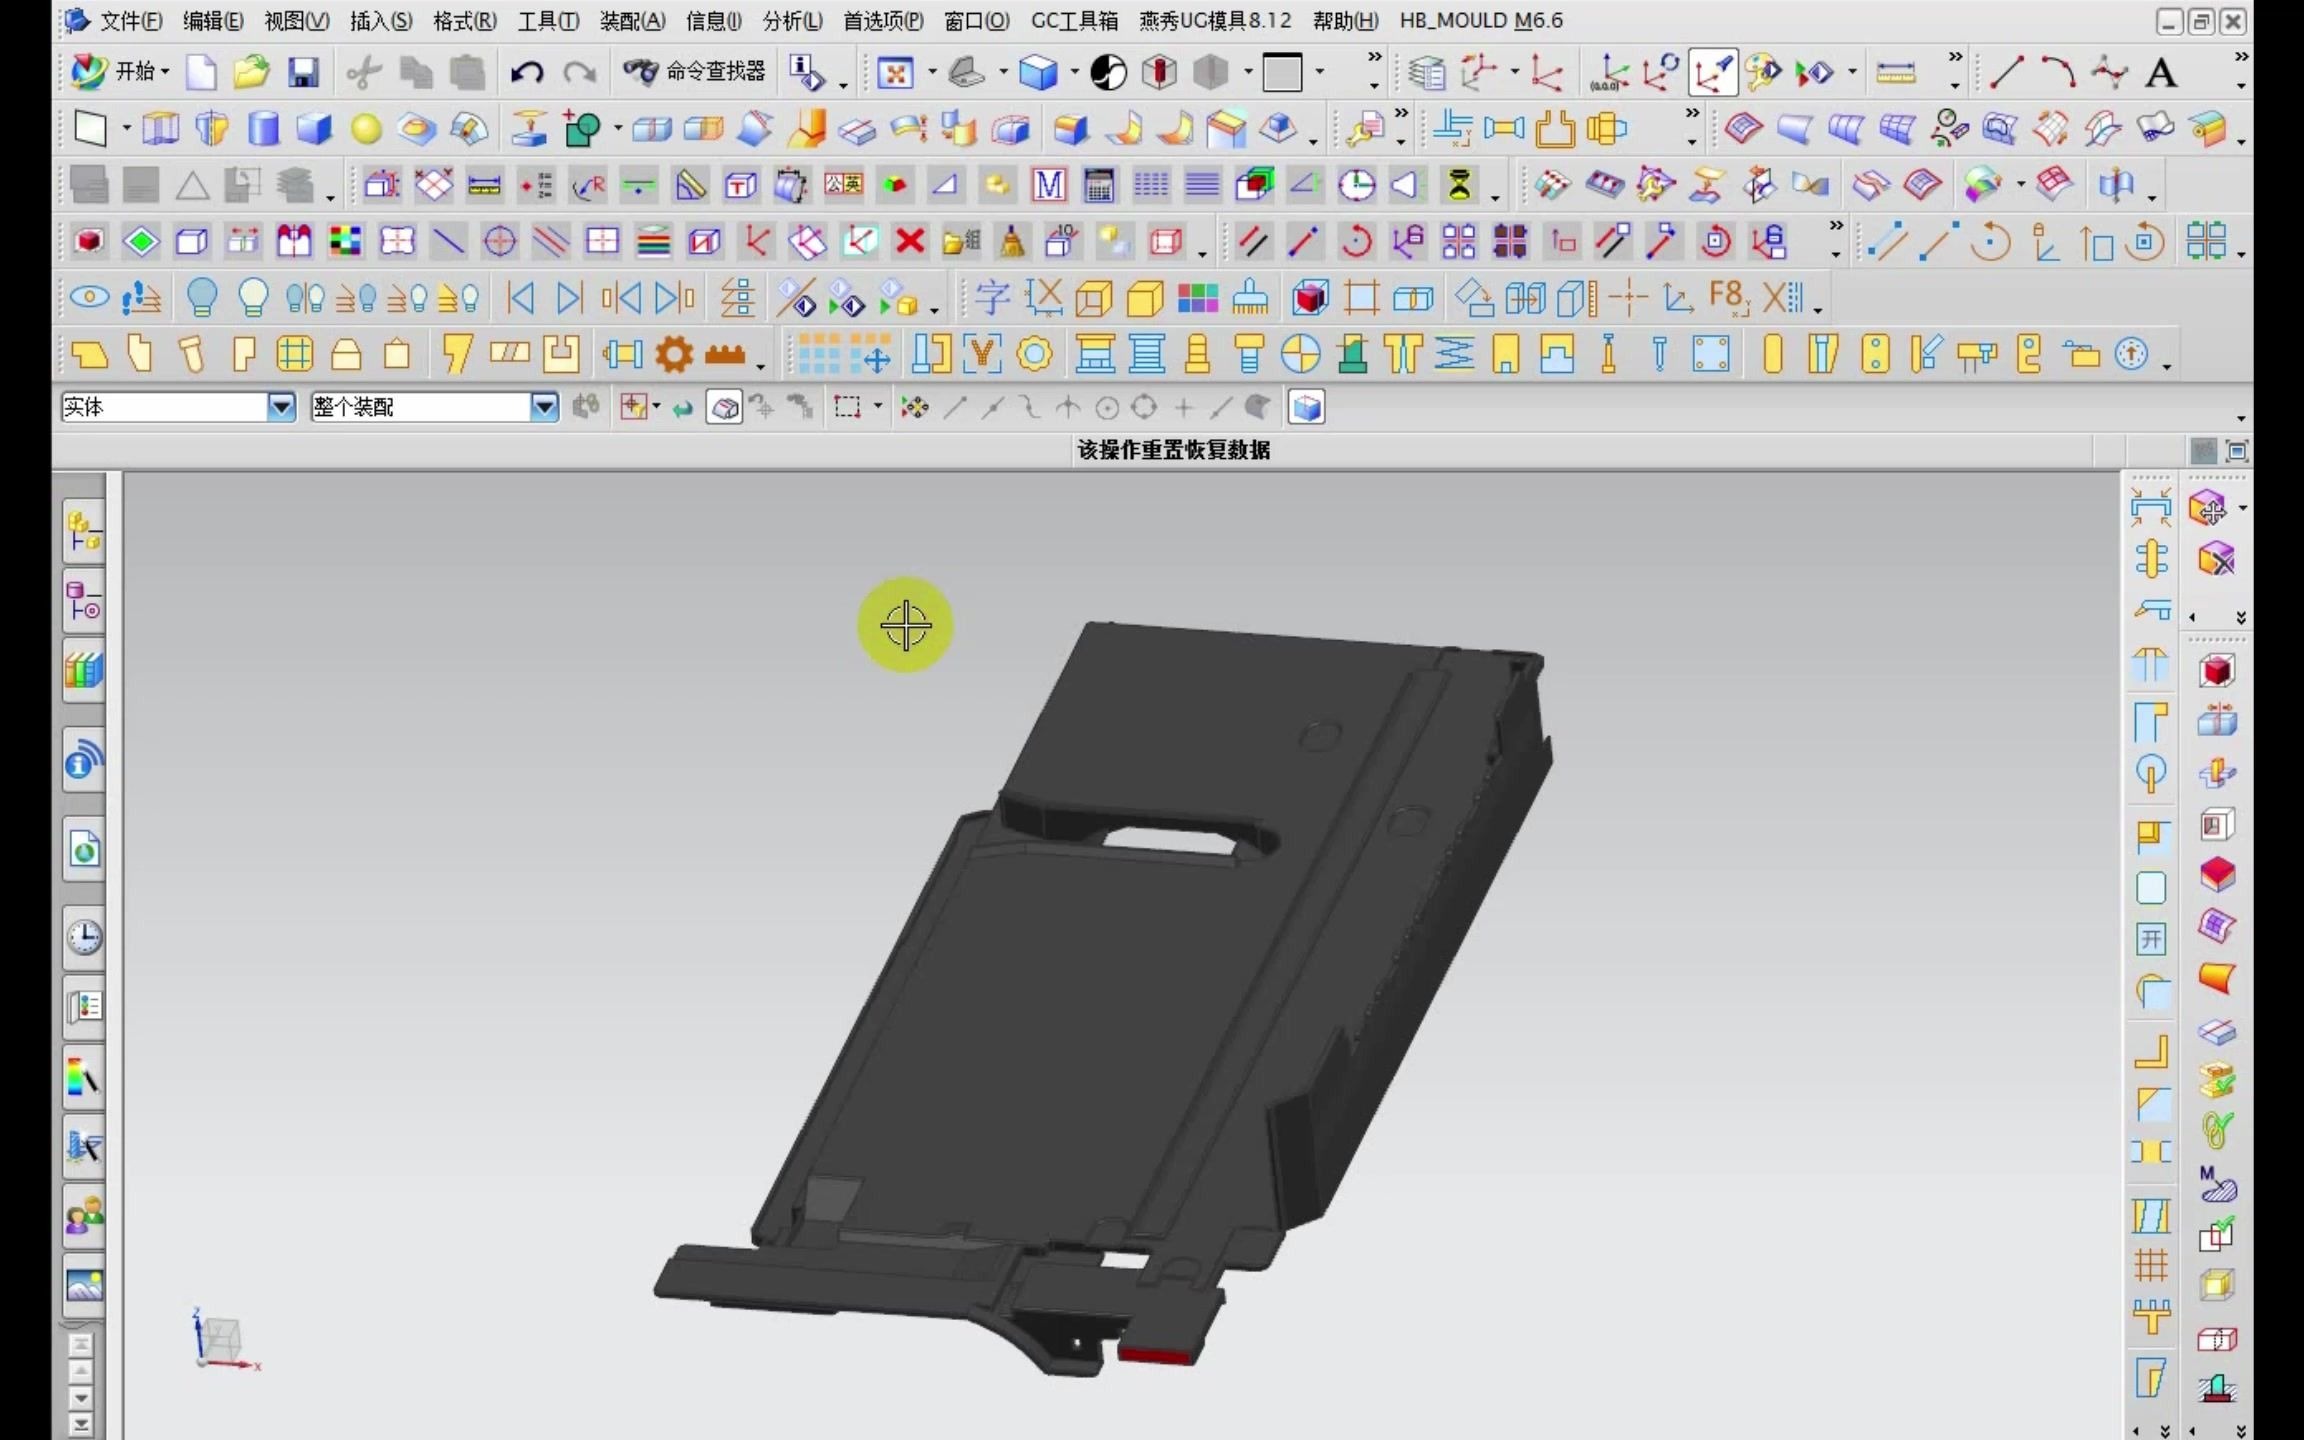Click the blue block primitive icon
2304x1440 pixels.
[314, 128]
